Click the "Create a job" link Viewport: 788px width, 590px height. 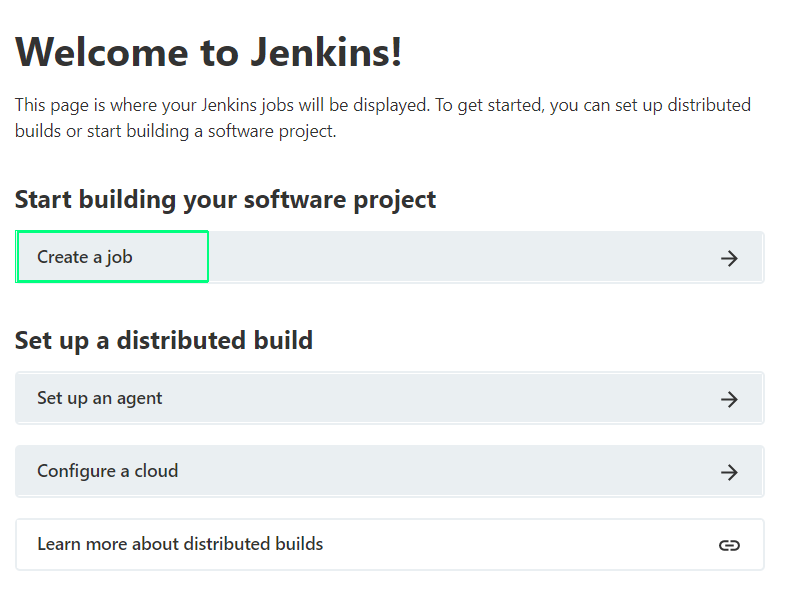[389, 257]
